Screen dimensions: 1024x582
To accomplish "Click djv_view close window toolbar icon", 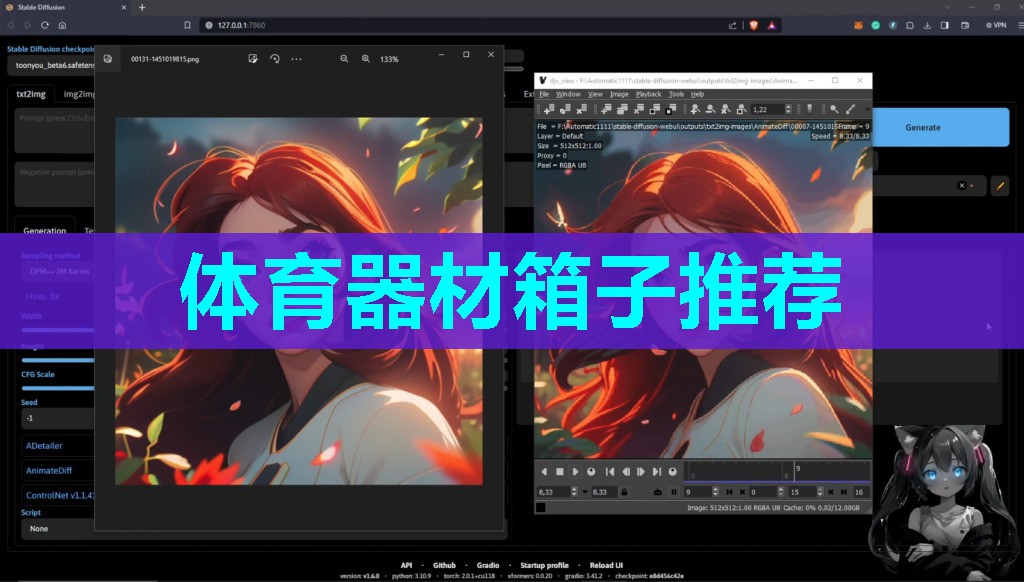I will (581, 109).
